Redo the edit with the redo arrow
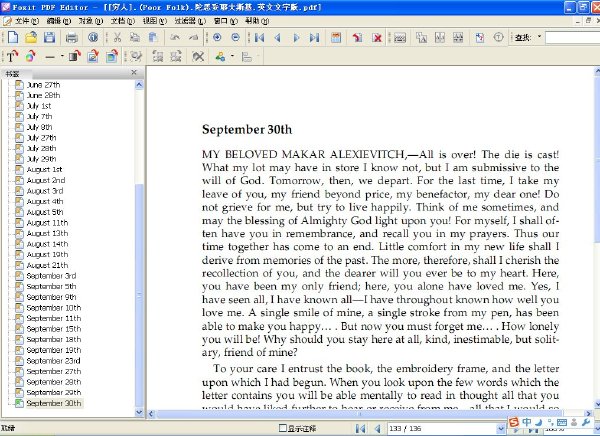The width and height of the screenshot is (600, 436). pos(194,38)
